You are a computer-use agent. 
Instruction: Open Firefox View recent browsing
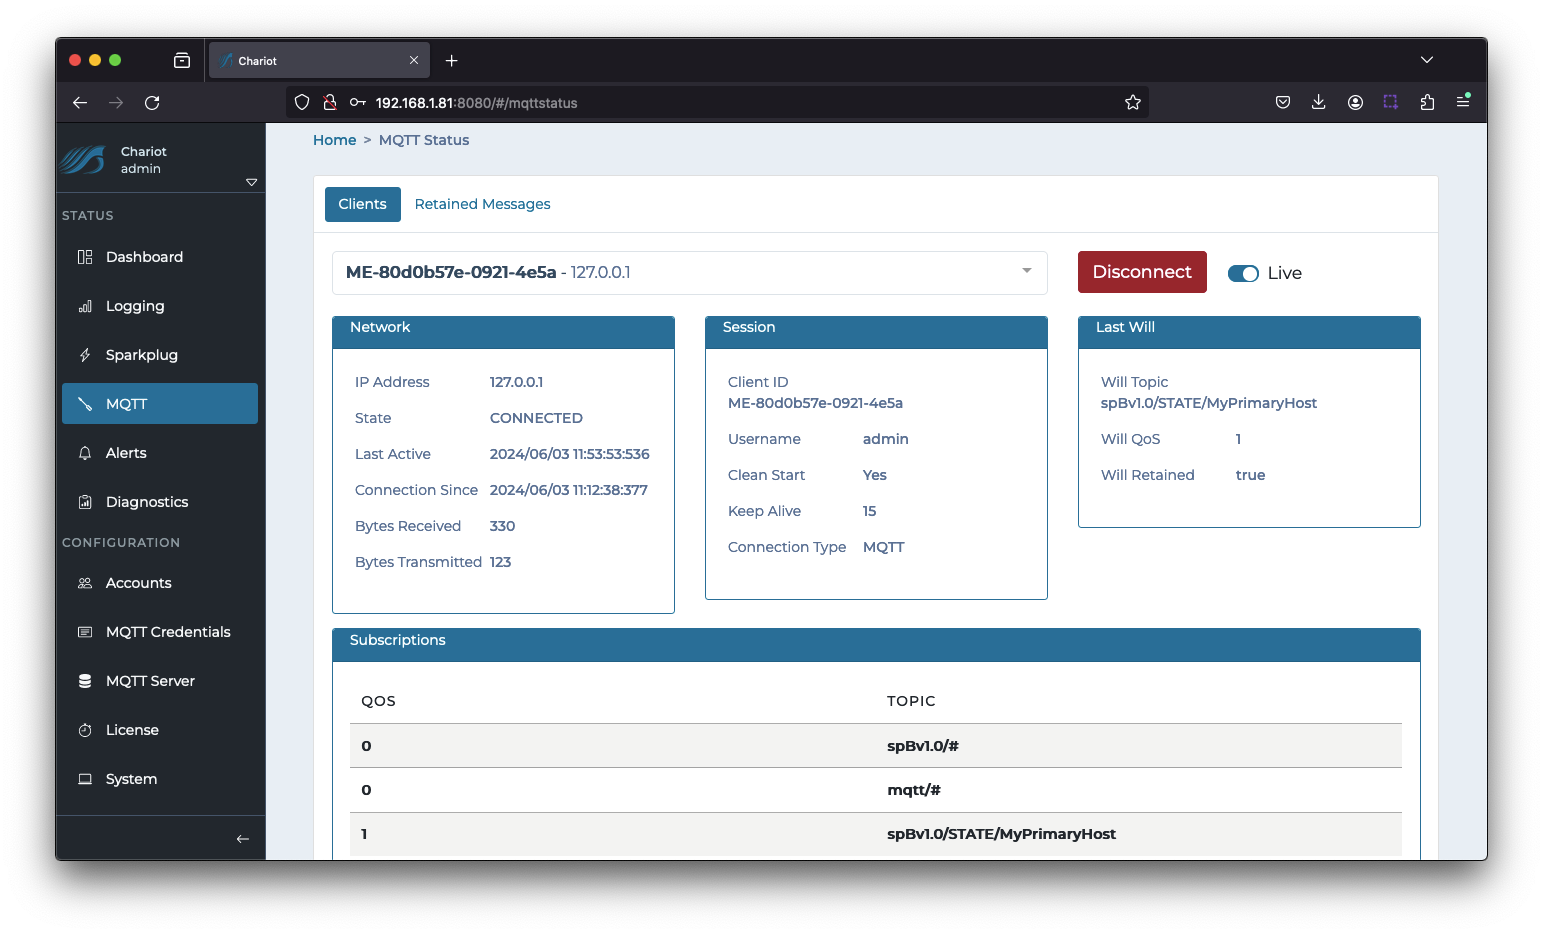(x=182, y=60)
